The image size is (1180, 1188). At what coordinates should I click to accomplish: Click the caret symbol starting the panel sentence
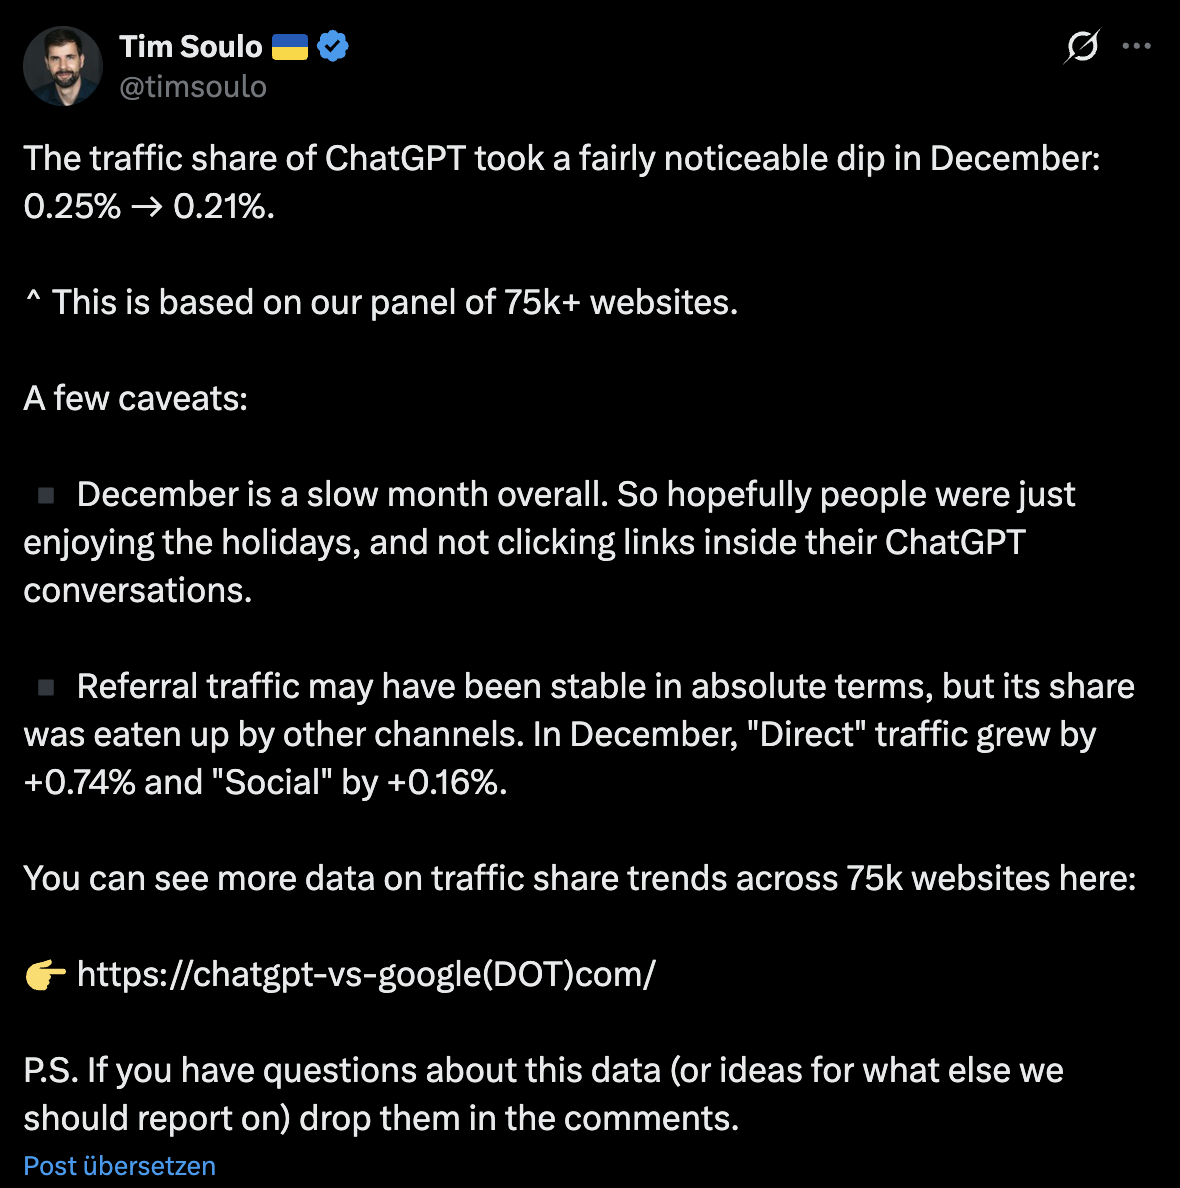31,302
